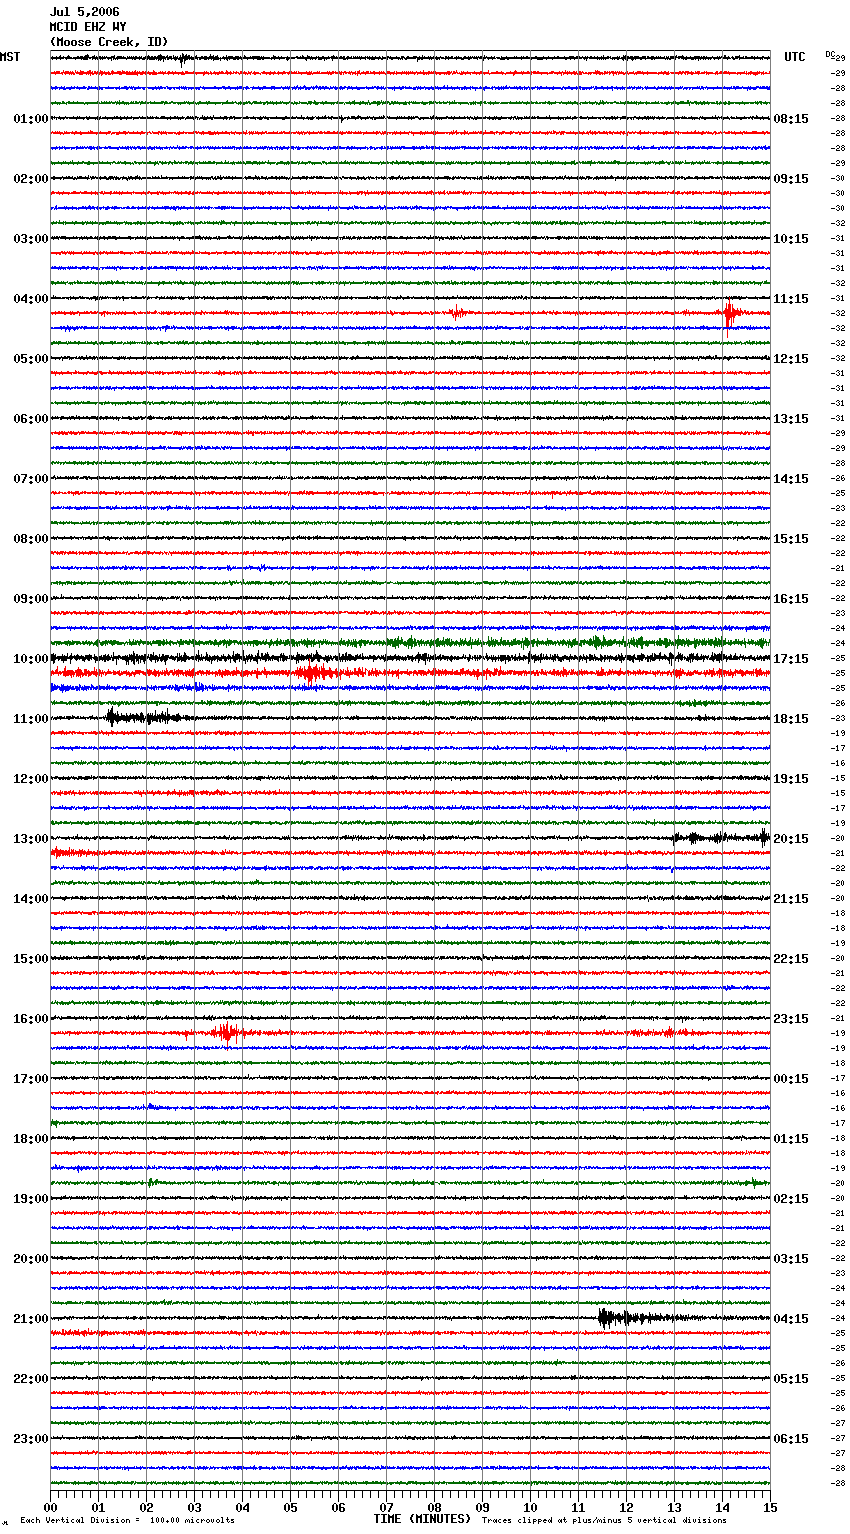Image resolution: width=850 pixels, height=1534 pixels.
Task: Select the '17:00' MST hour label
Action: pos(31,1079)
